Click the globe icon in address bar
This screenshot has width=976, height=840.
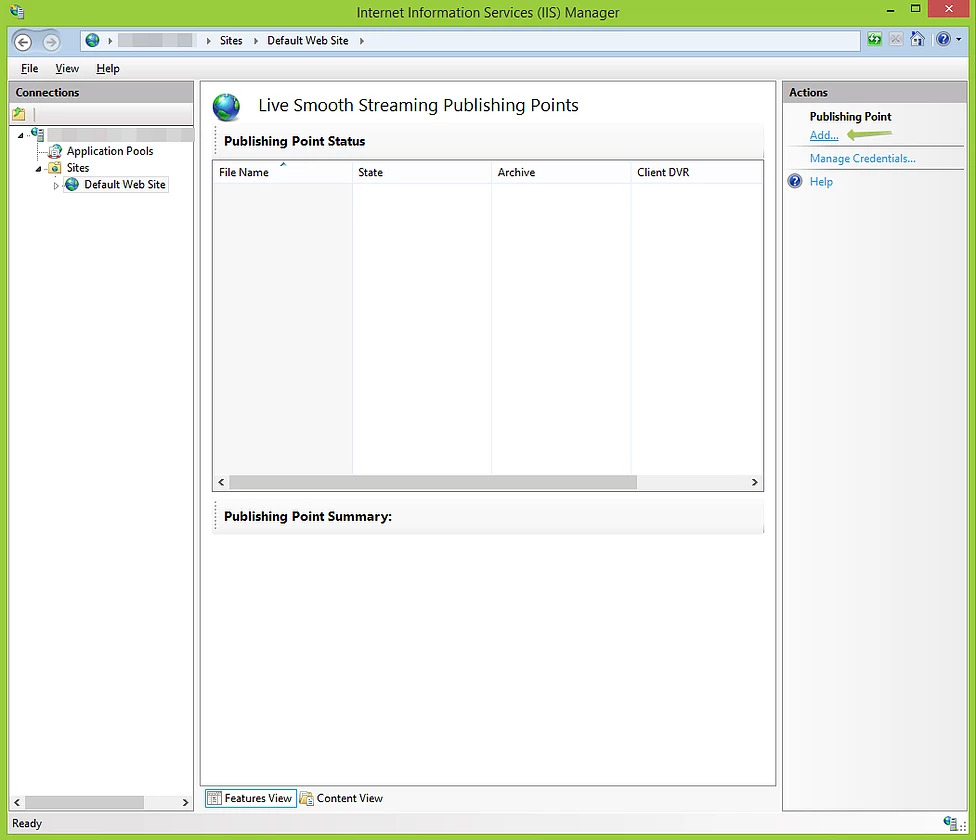tap(92, 40)
